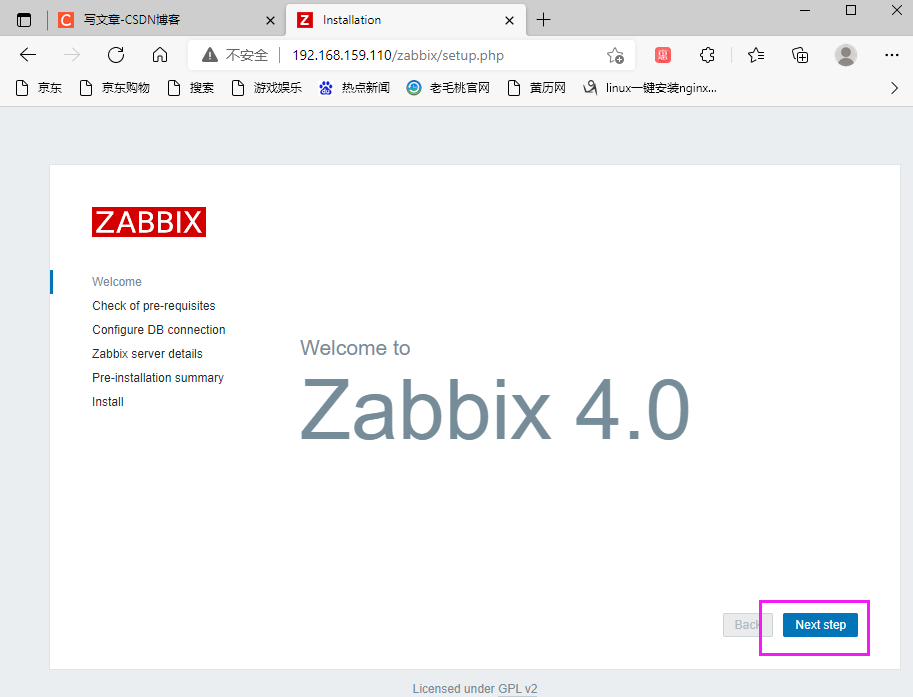913x697 pixels.
Task: Select Zabbix server details step
Action: pos(147,353)
